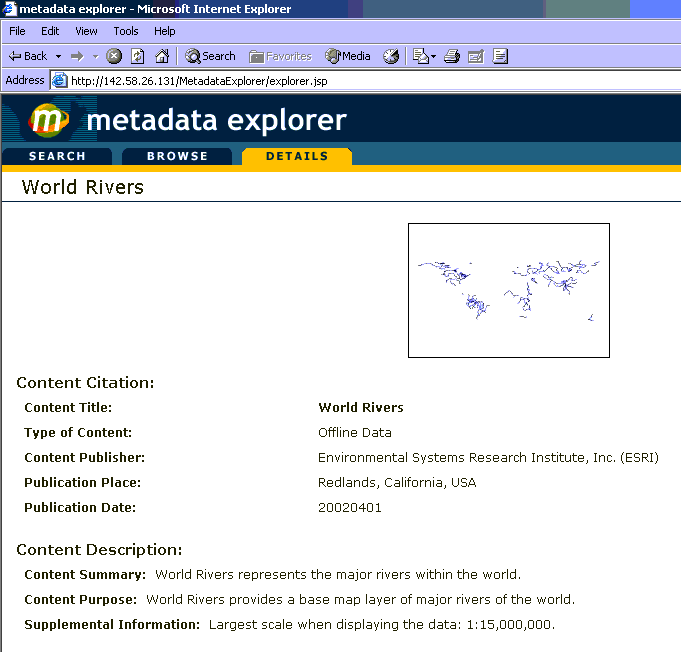Click the Mail toolbar icon
This screenshot has width=681, height=658.
pos(421,57)
